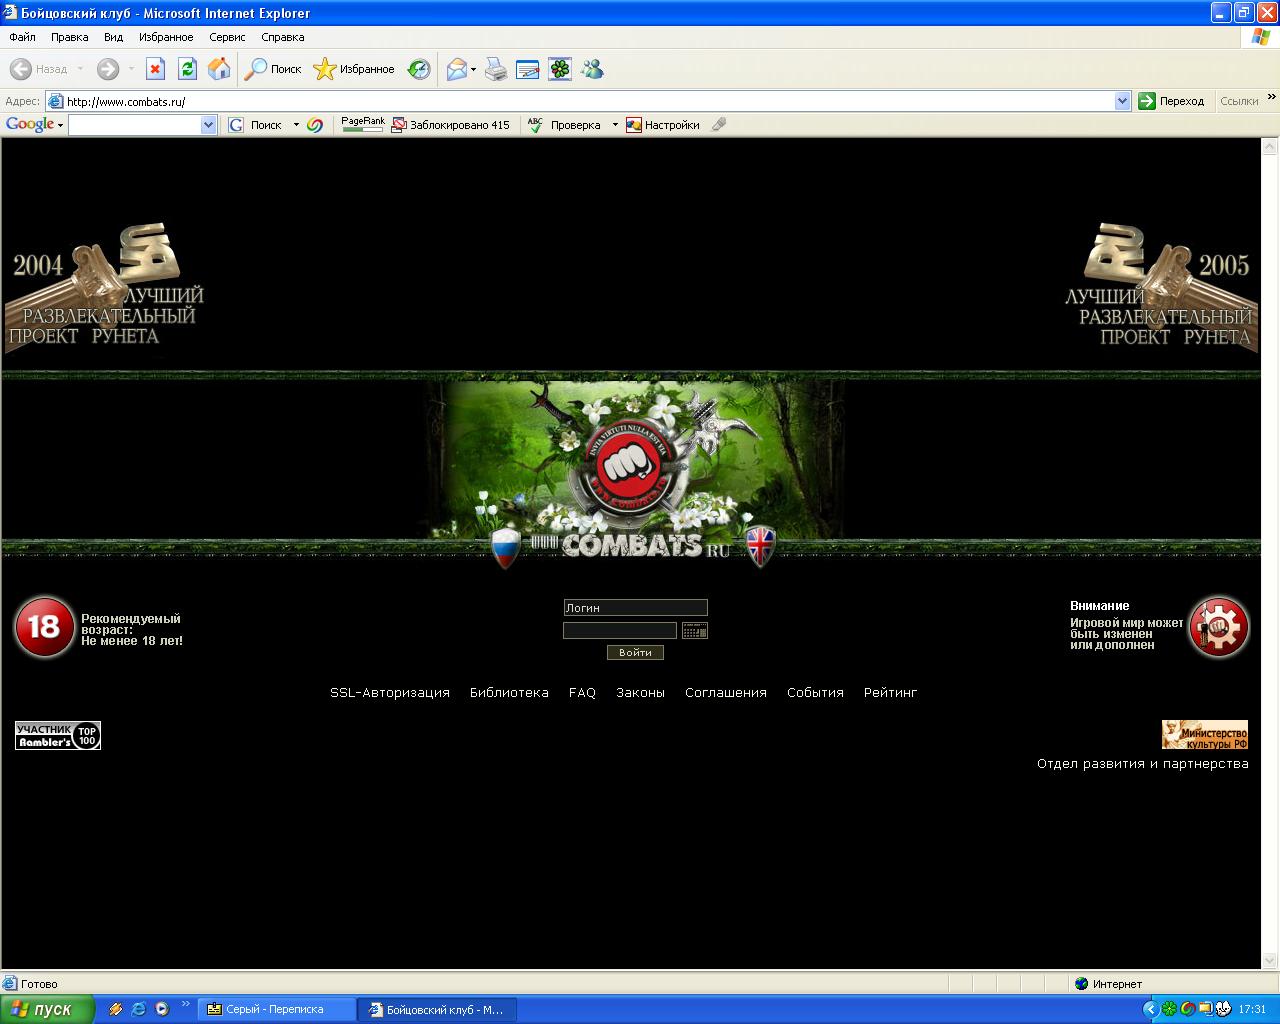Image resolution: width=1280 pixels, height=1024 pixels.
Task: Run spell check Проверка button
Action: 564,125
